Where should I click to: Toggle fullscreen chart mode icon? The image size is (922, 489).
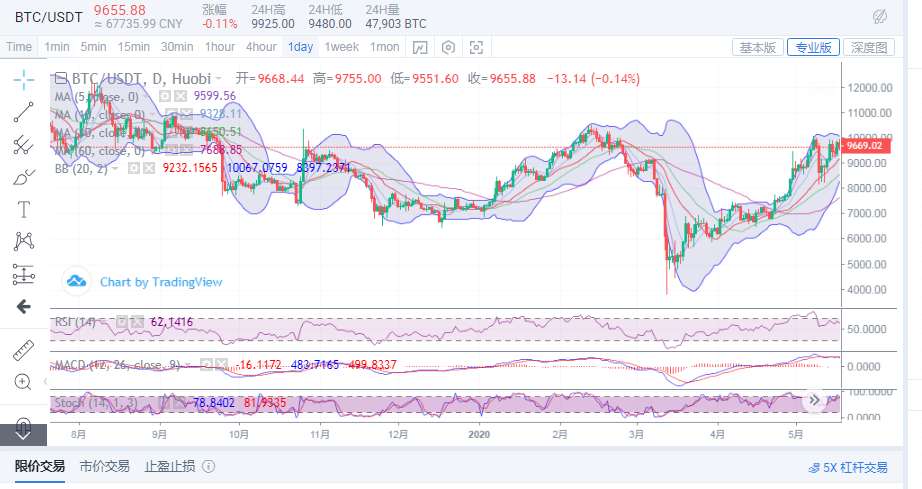pos(476,47)
